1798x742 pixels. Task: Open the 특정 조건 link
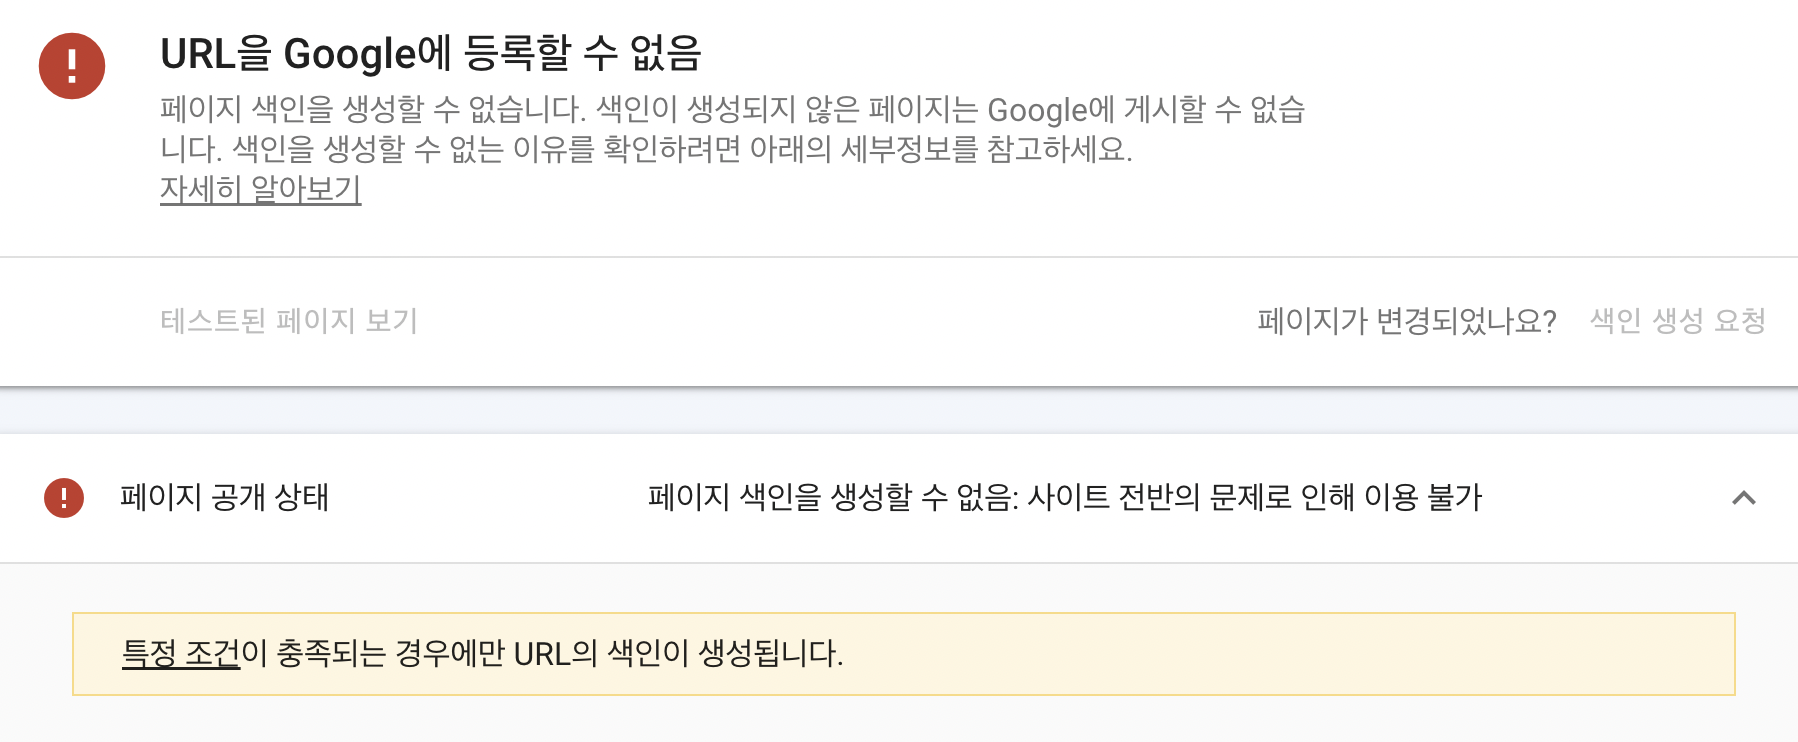[x=178, y=655]
